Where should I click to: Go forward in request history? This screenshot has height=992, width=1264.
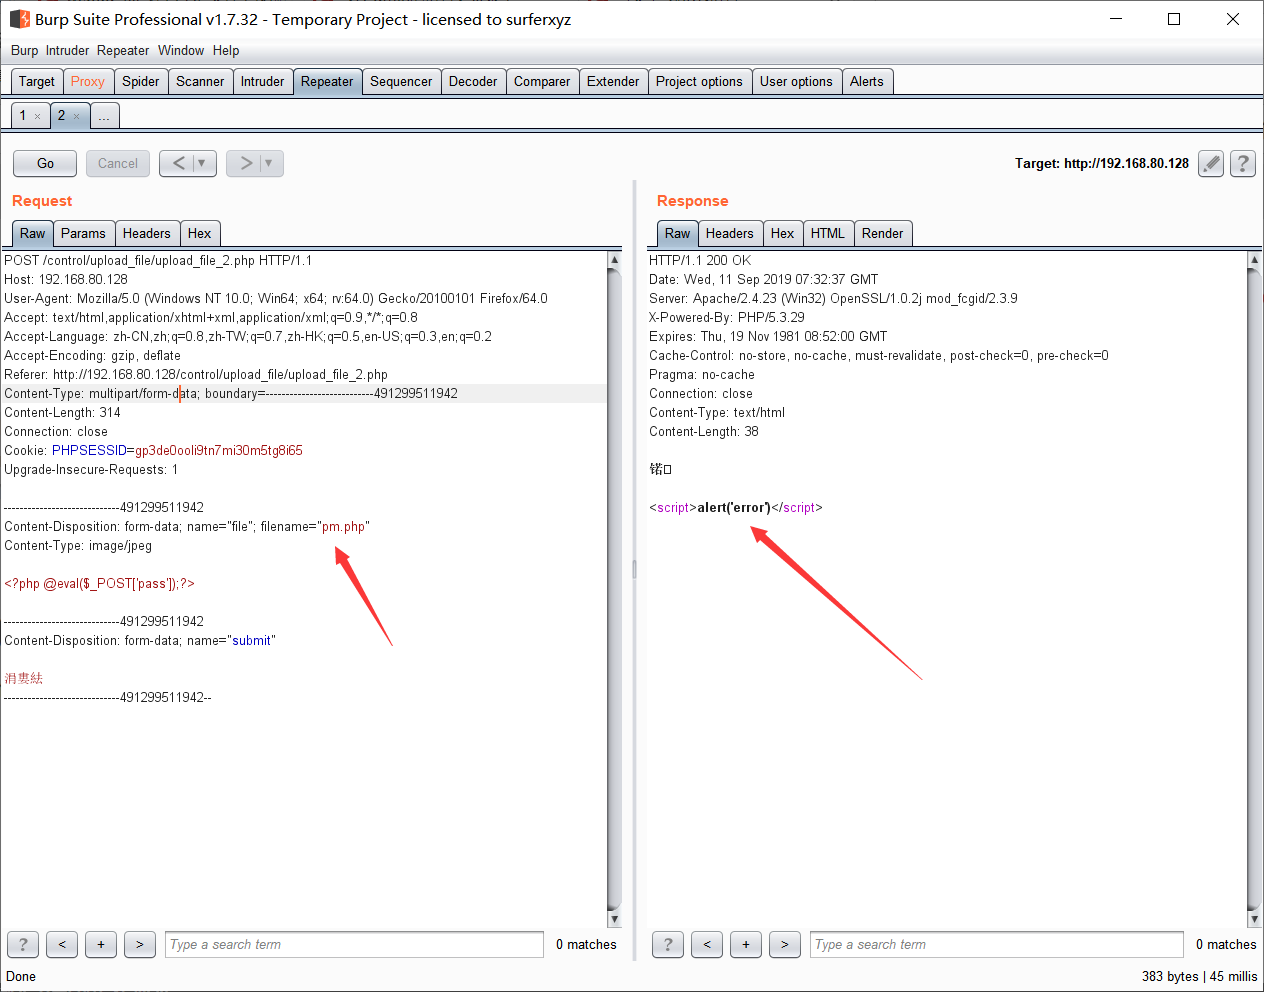245,163
